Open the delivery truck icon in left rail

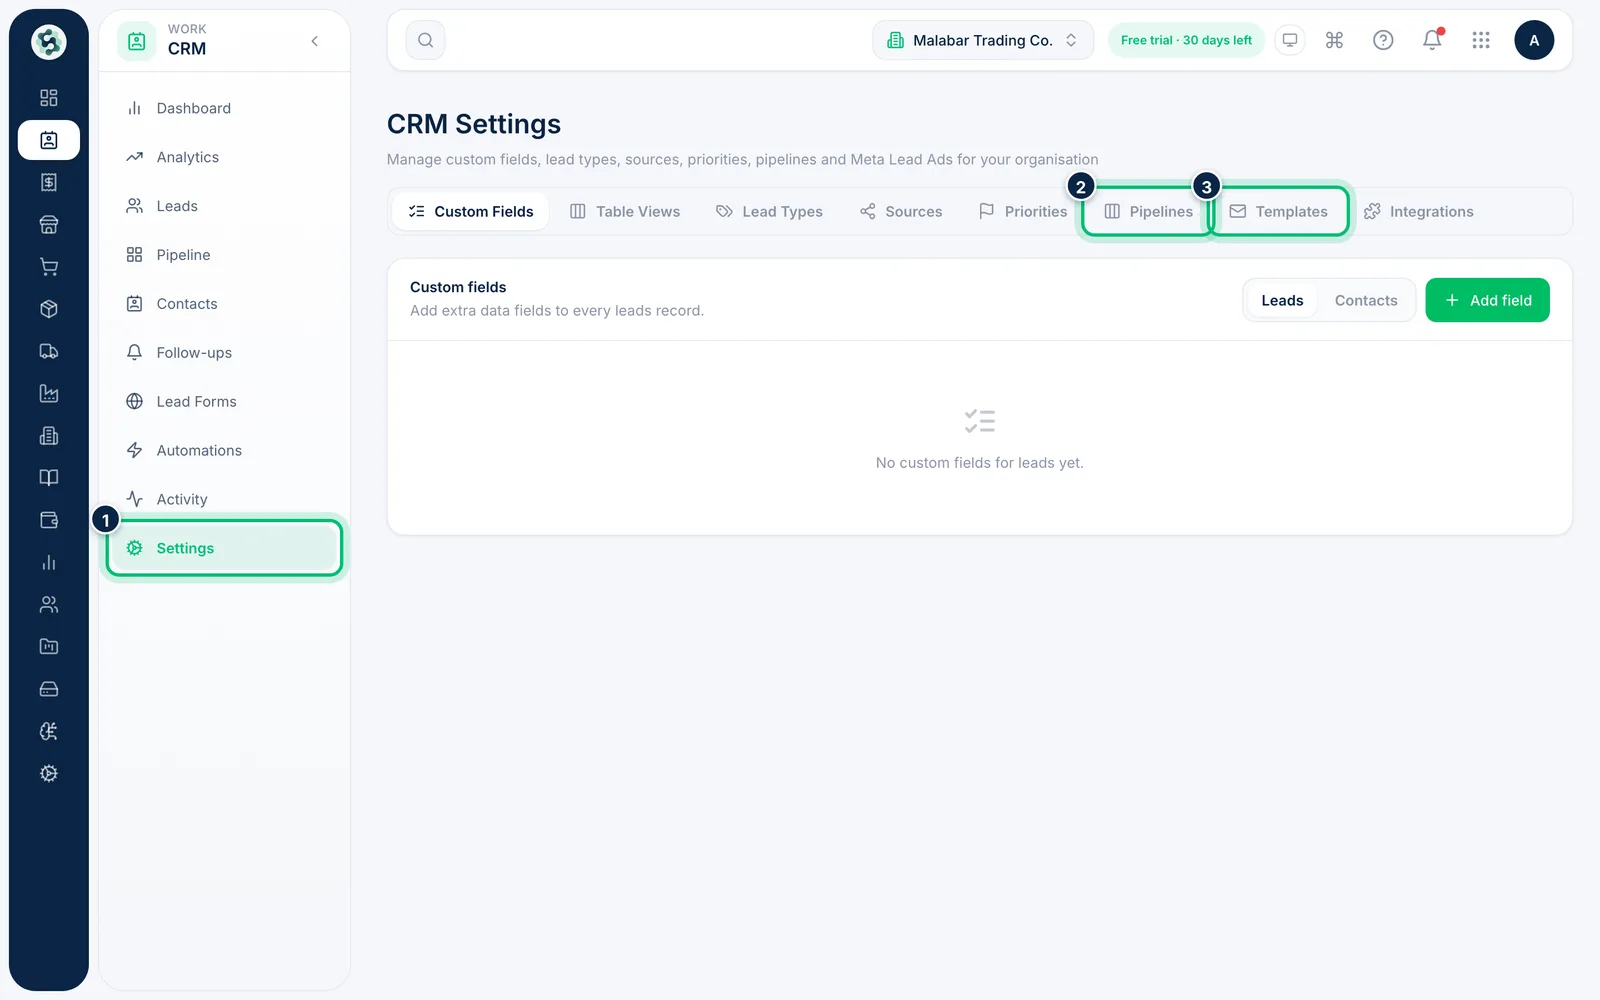pyautogui.click(x=48, y=351)
